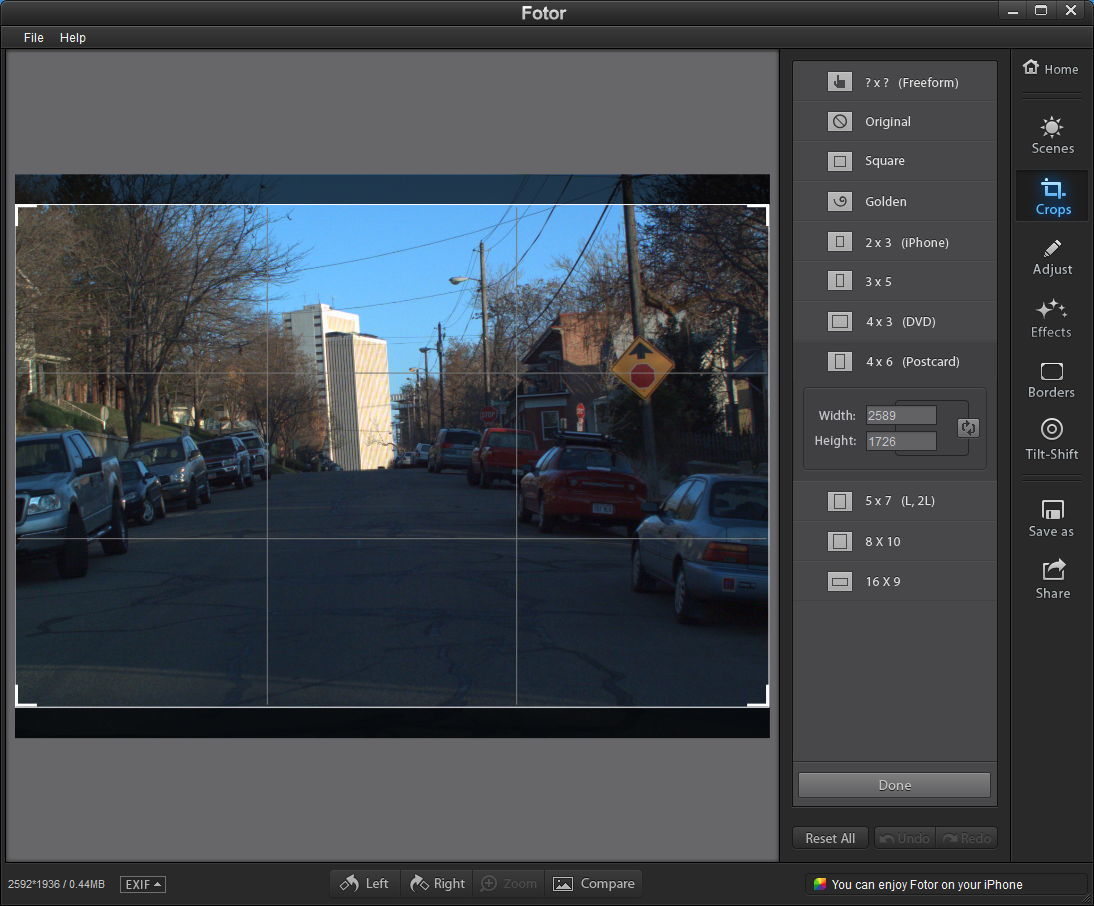The image size is (1094, 906).
Task: Compare with the original image
Action: pyautogui.click(x=594, y=884)
